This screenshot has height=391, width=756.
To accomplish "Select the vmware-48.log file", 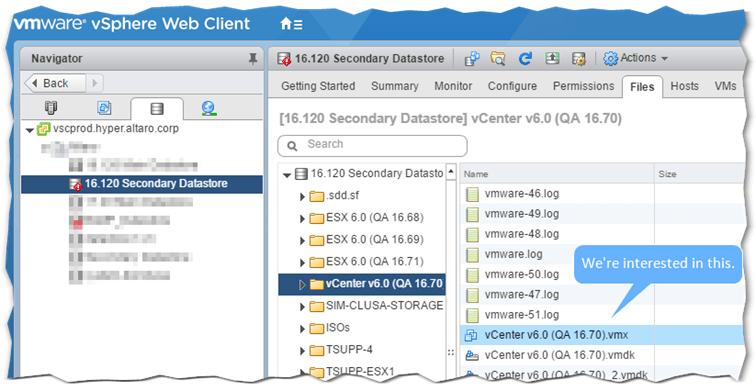I will pyautogui.click(x=522, y=234).
